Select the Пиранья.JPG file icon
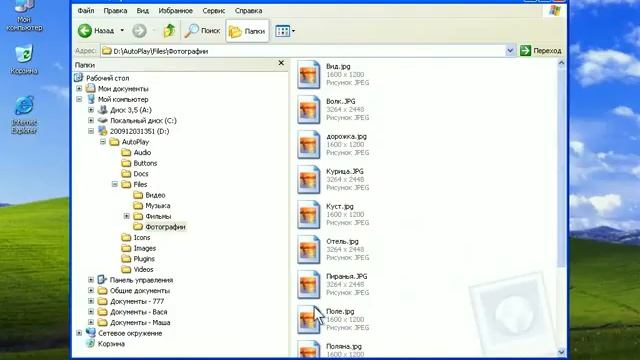640x360 pixels. [x=309, y=284]
